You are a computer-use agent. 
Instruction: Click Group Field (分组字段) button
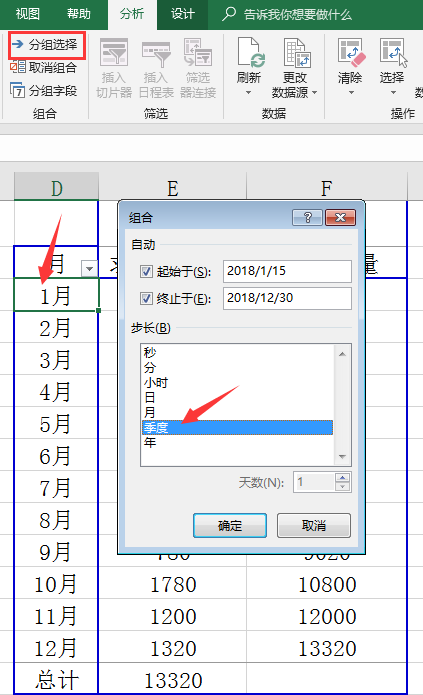(44, 91)
